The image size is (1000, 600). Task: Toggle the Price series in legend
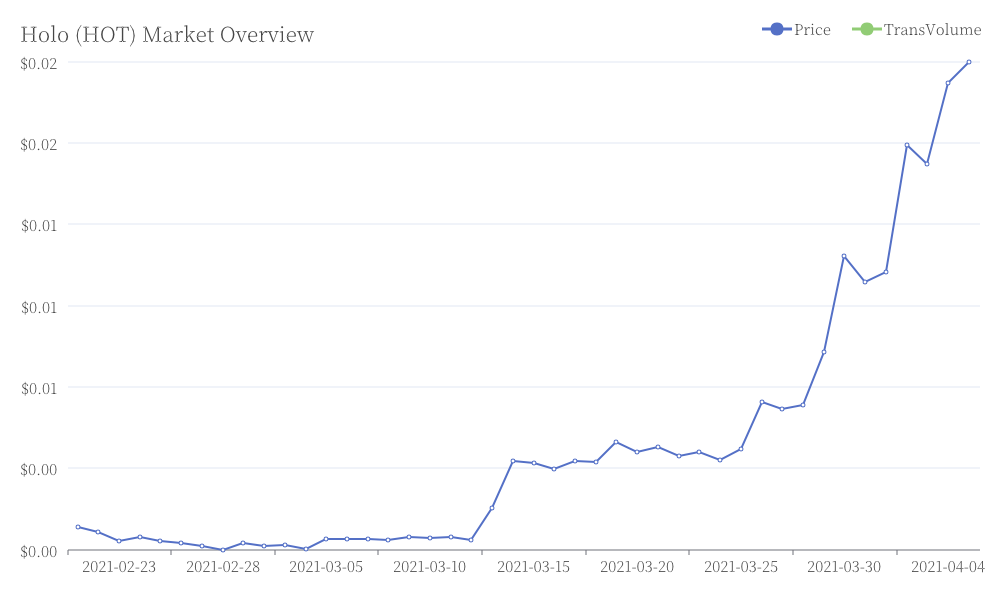pyautogui.click(x=797, y=29)
